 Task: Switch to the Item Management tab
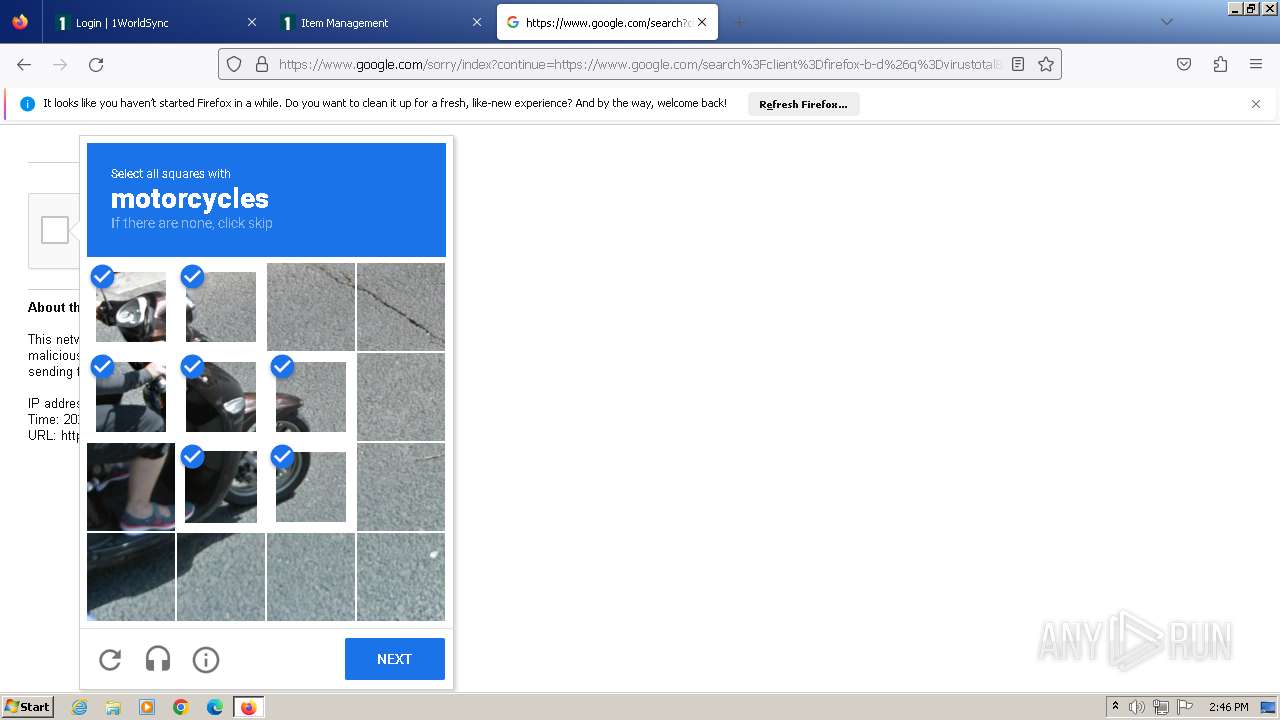380,22
